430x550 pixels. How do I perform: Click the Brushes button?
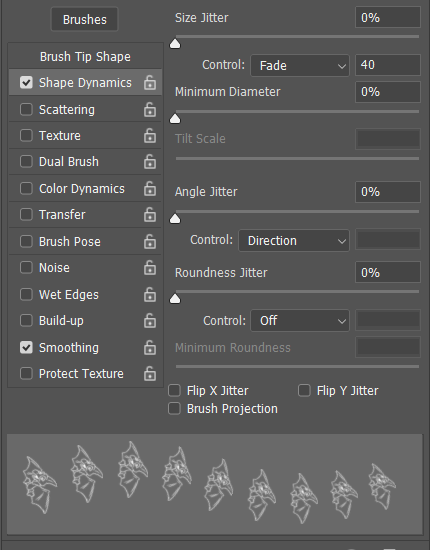point(85,20)
